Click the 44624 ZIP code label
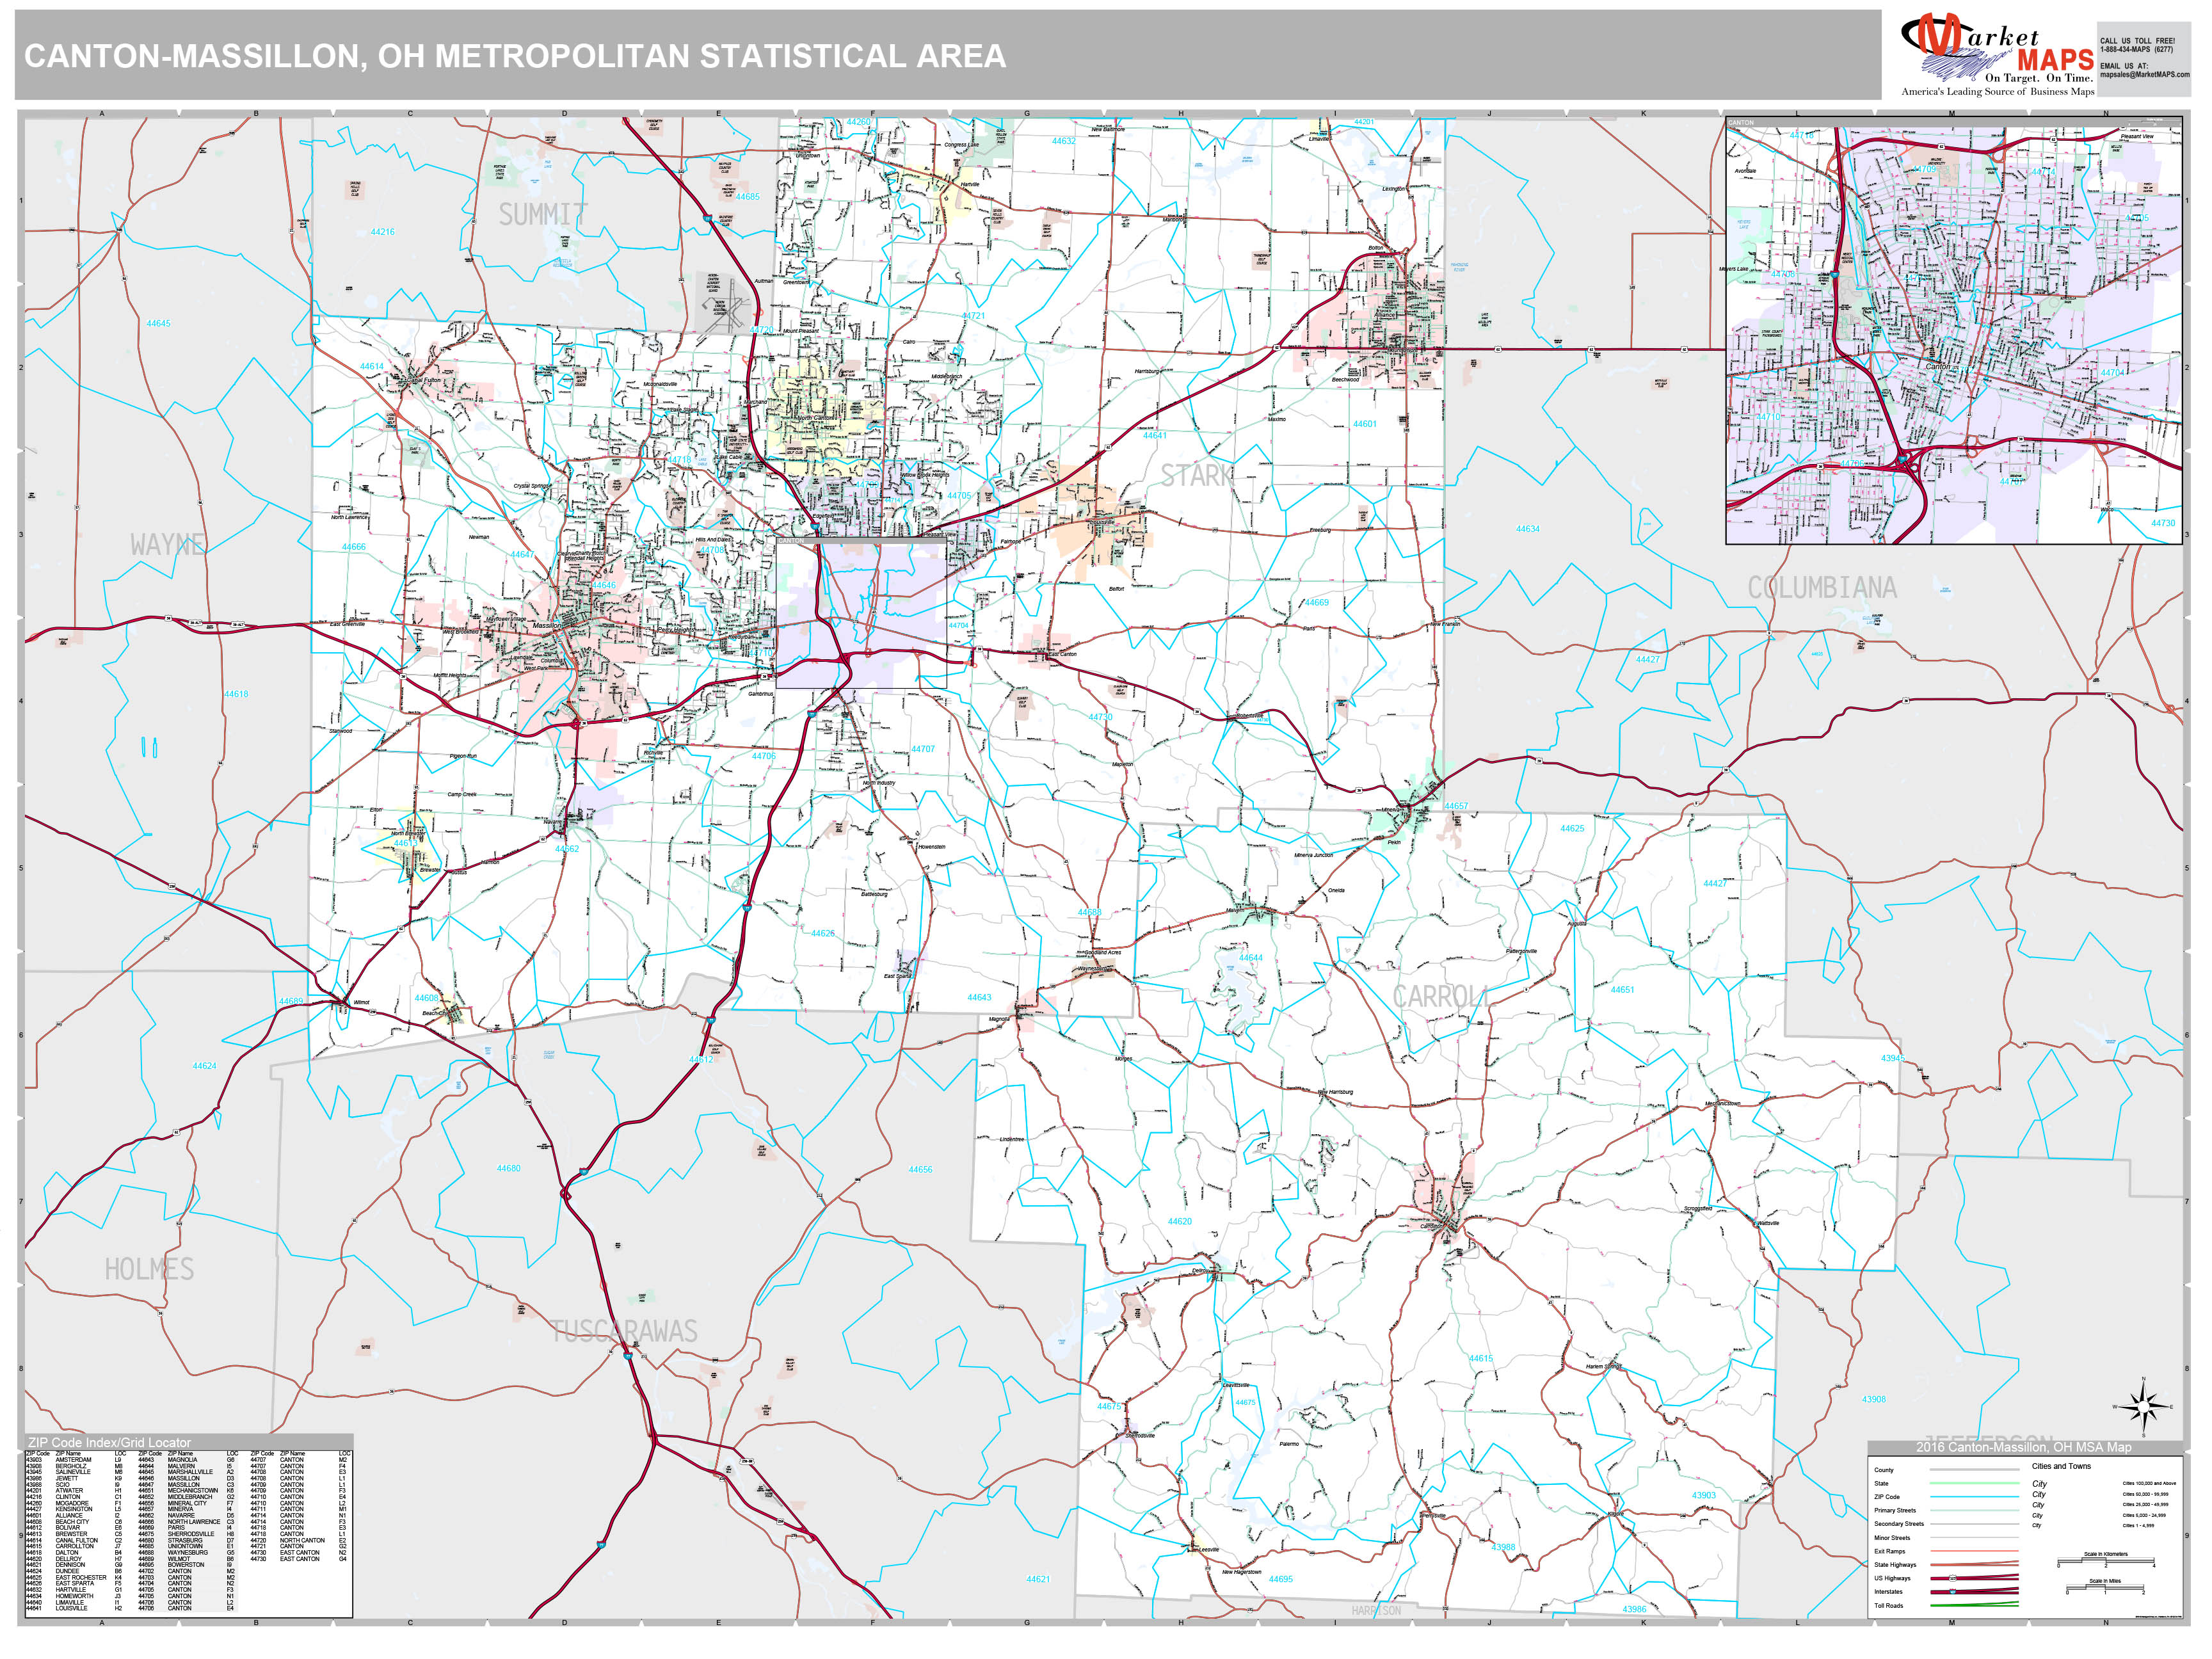The height and width of the screenshot is (1659, 2212). (204, 1066)
